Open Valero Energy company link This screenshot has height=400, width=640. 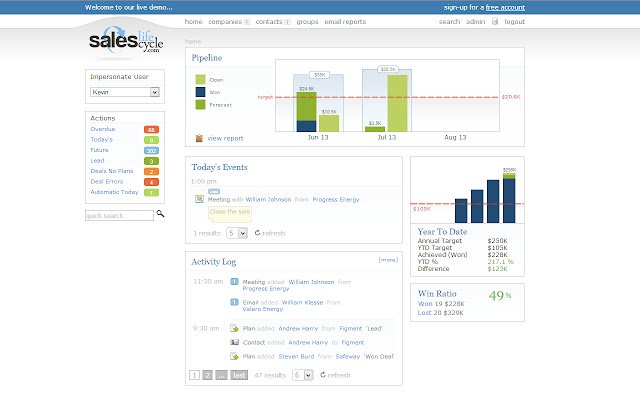pyautogui.click(x=262, y=309)
